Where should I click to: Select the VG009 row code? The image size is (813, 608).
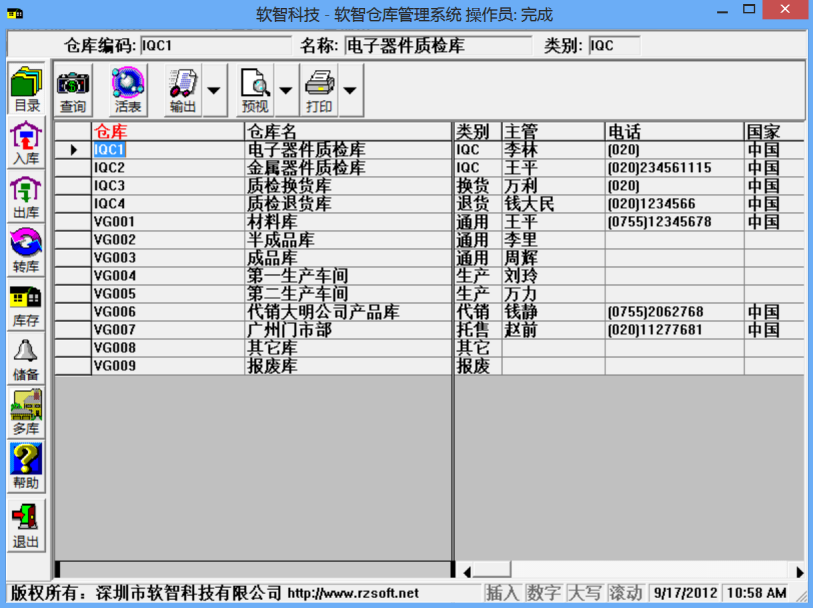click(x=167, y=366)
